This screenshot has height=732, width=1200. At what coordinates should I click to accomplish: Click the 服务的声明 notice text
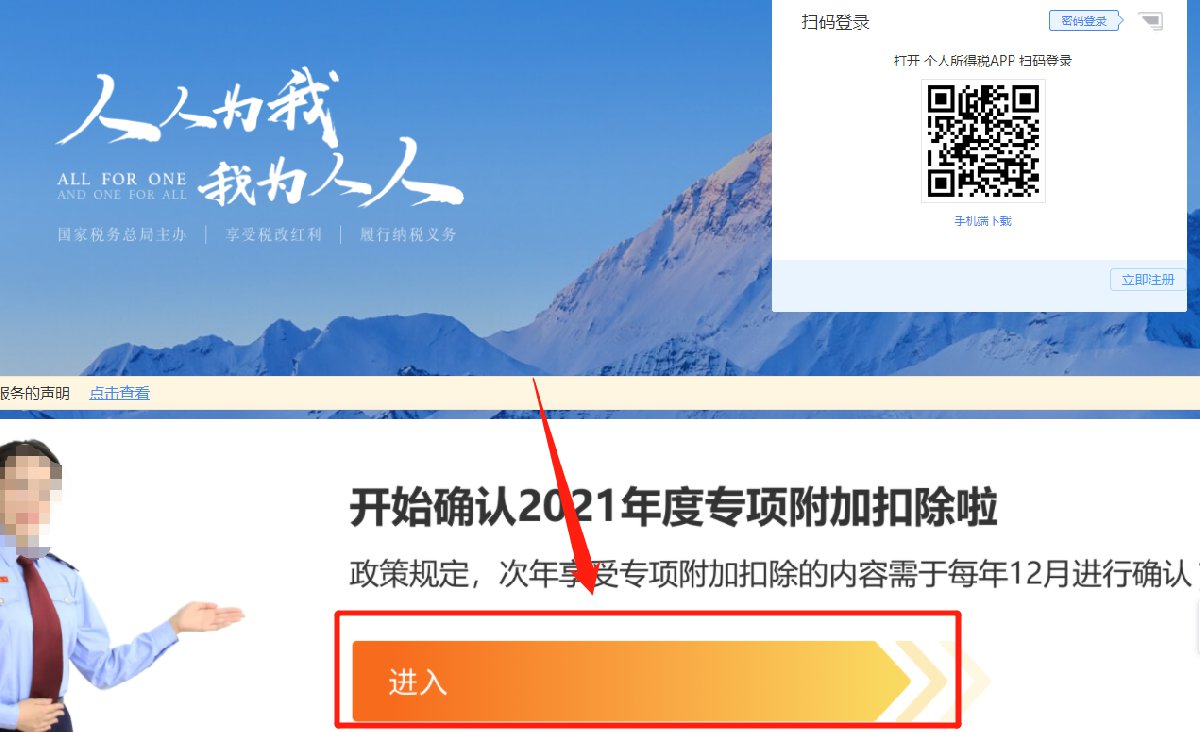35,393
